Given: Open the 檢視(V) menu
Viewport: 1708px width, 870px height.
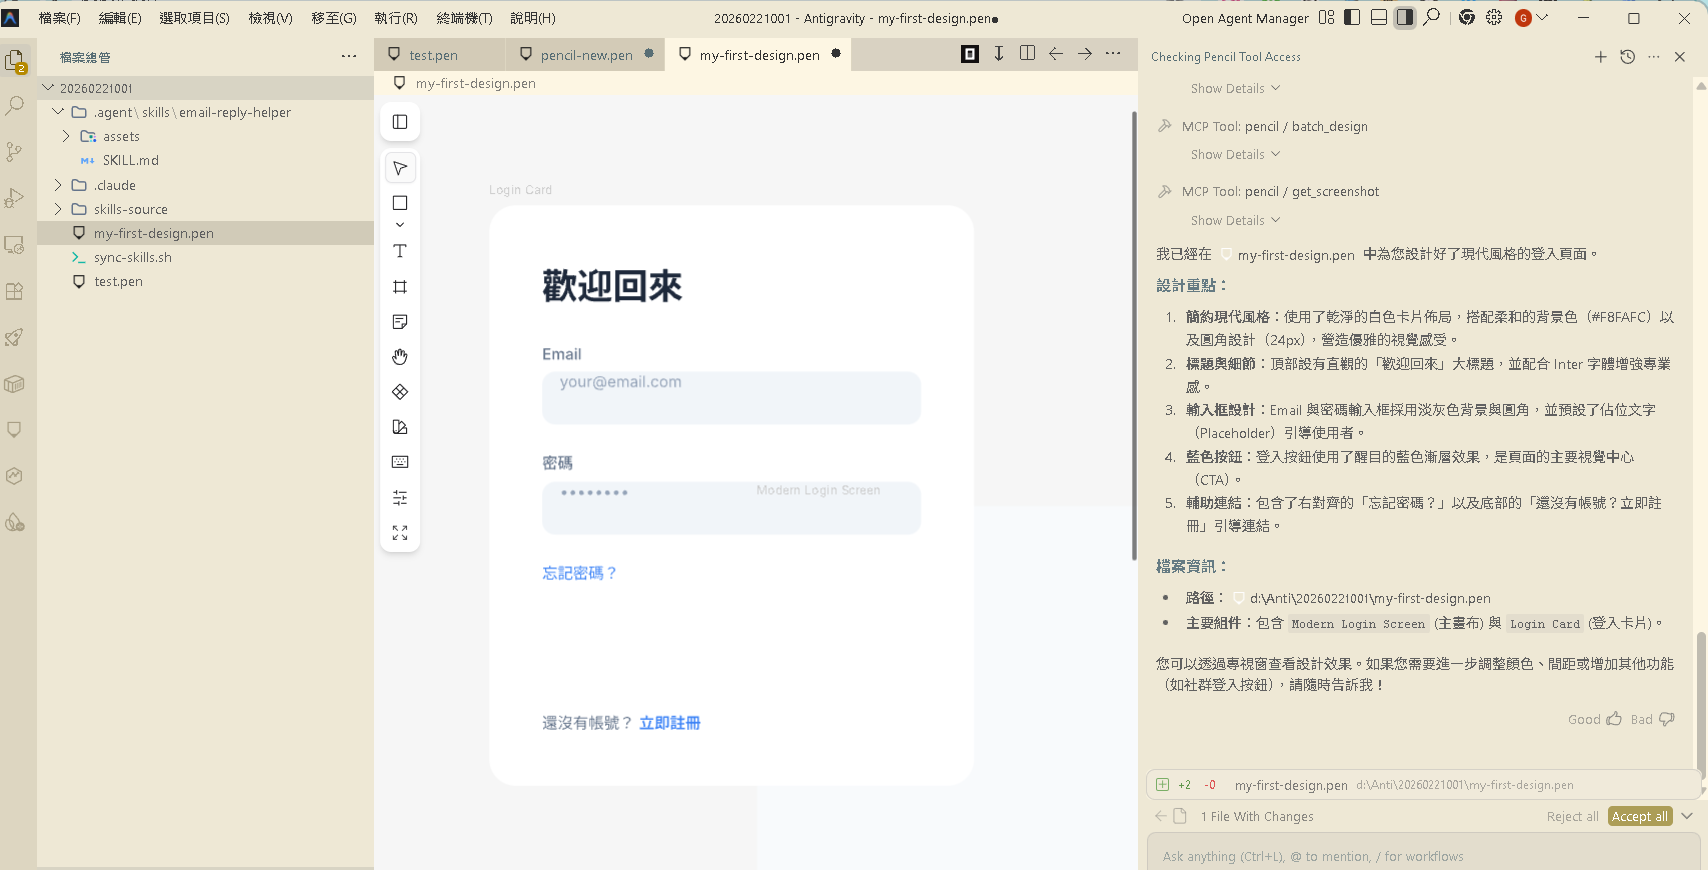Looking at the screenshot, I should click(270, 18).
